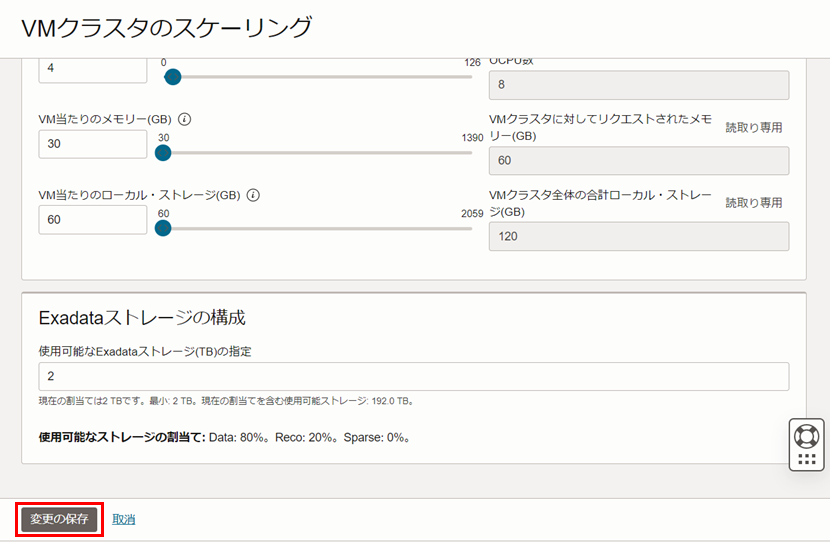This screenshot has height=542, width=830.
Task: Focus the VM当たりのメモリー input showing 30
Action: click(x=93, y=144)
